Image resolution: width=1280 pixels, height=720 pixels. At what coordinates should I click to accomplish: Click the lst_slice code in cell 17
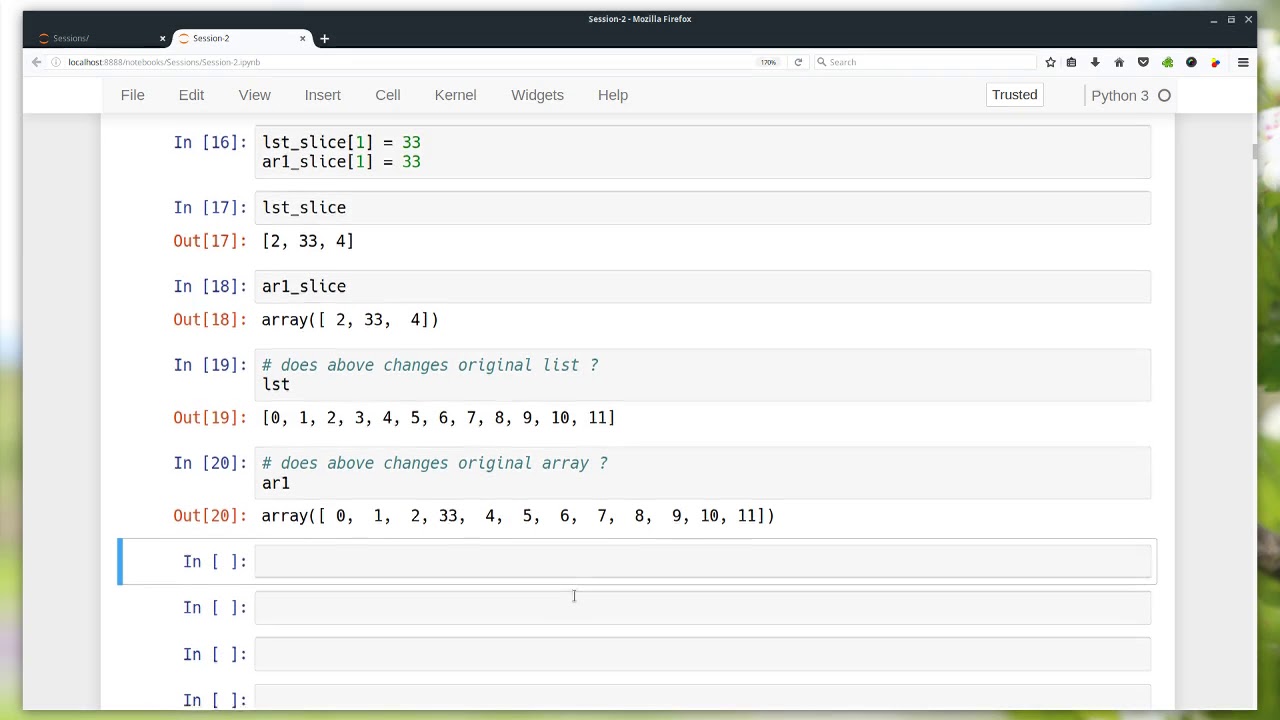point(304,208)
